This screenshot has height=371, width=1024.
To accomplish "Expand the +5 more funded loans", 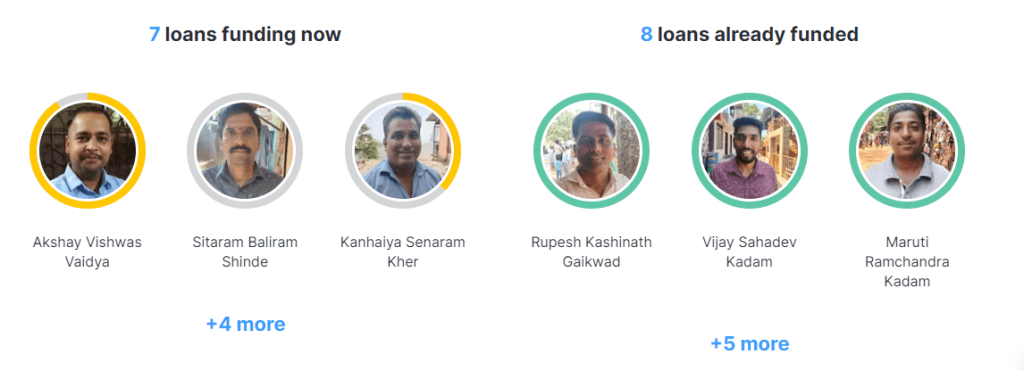I will click(750, 344).
